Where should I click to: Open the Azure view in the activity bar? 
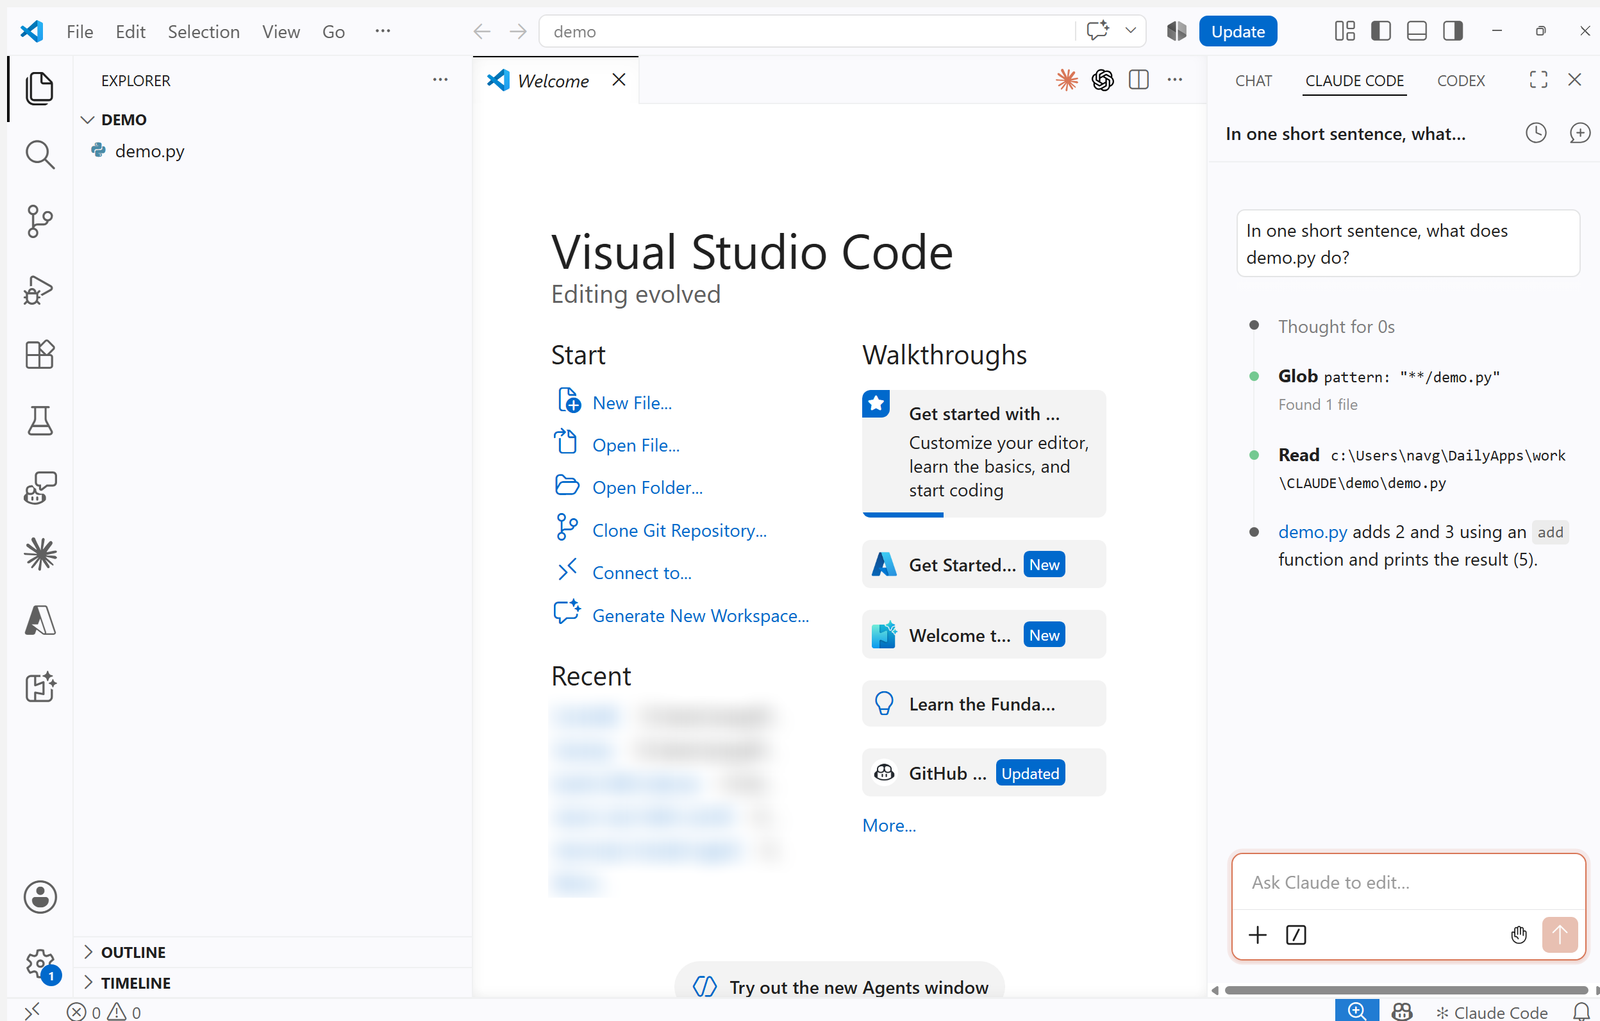tap(40, 620)
